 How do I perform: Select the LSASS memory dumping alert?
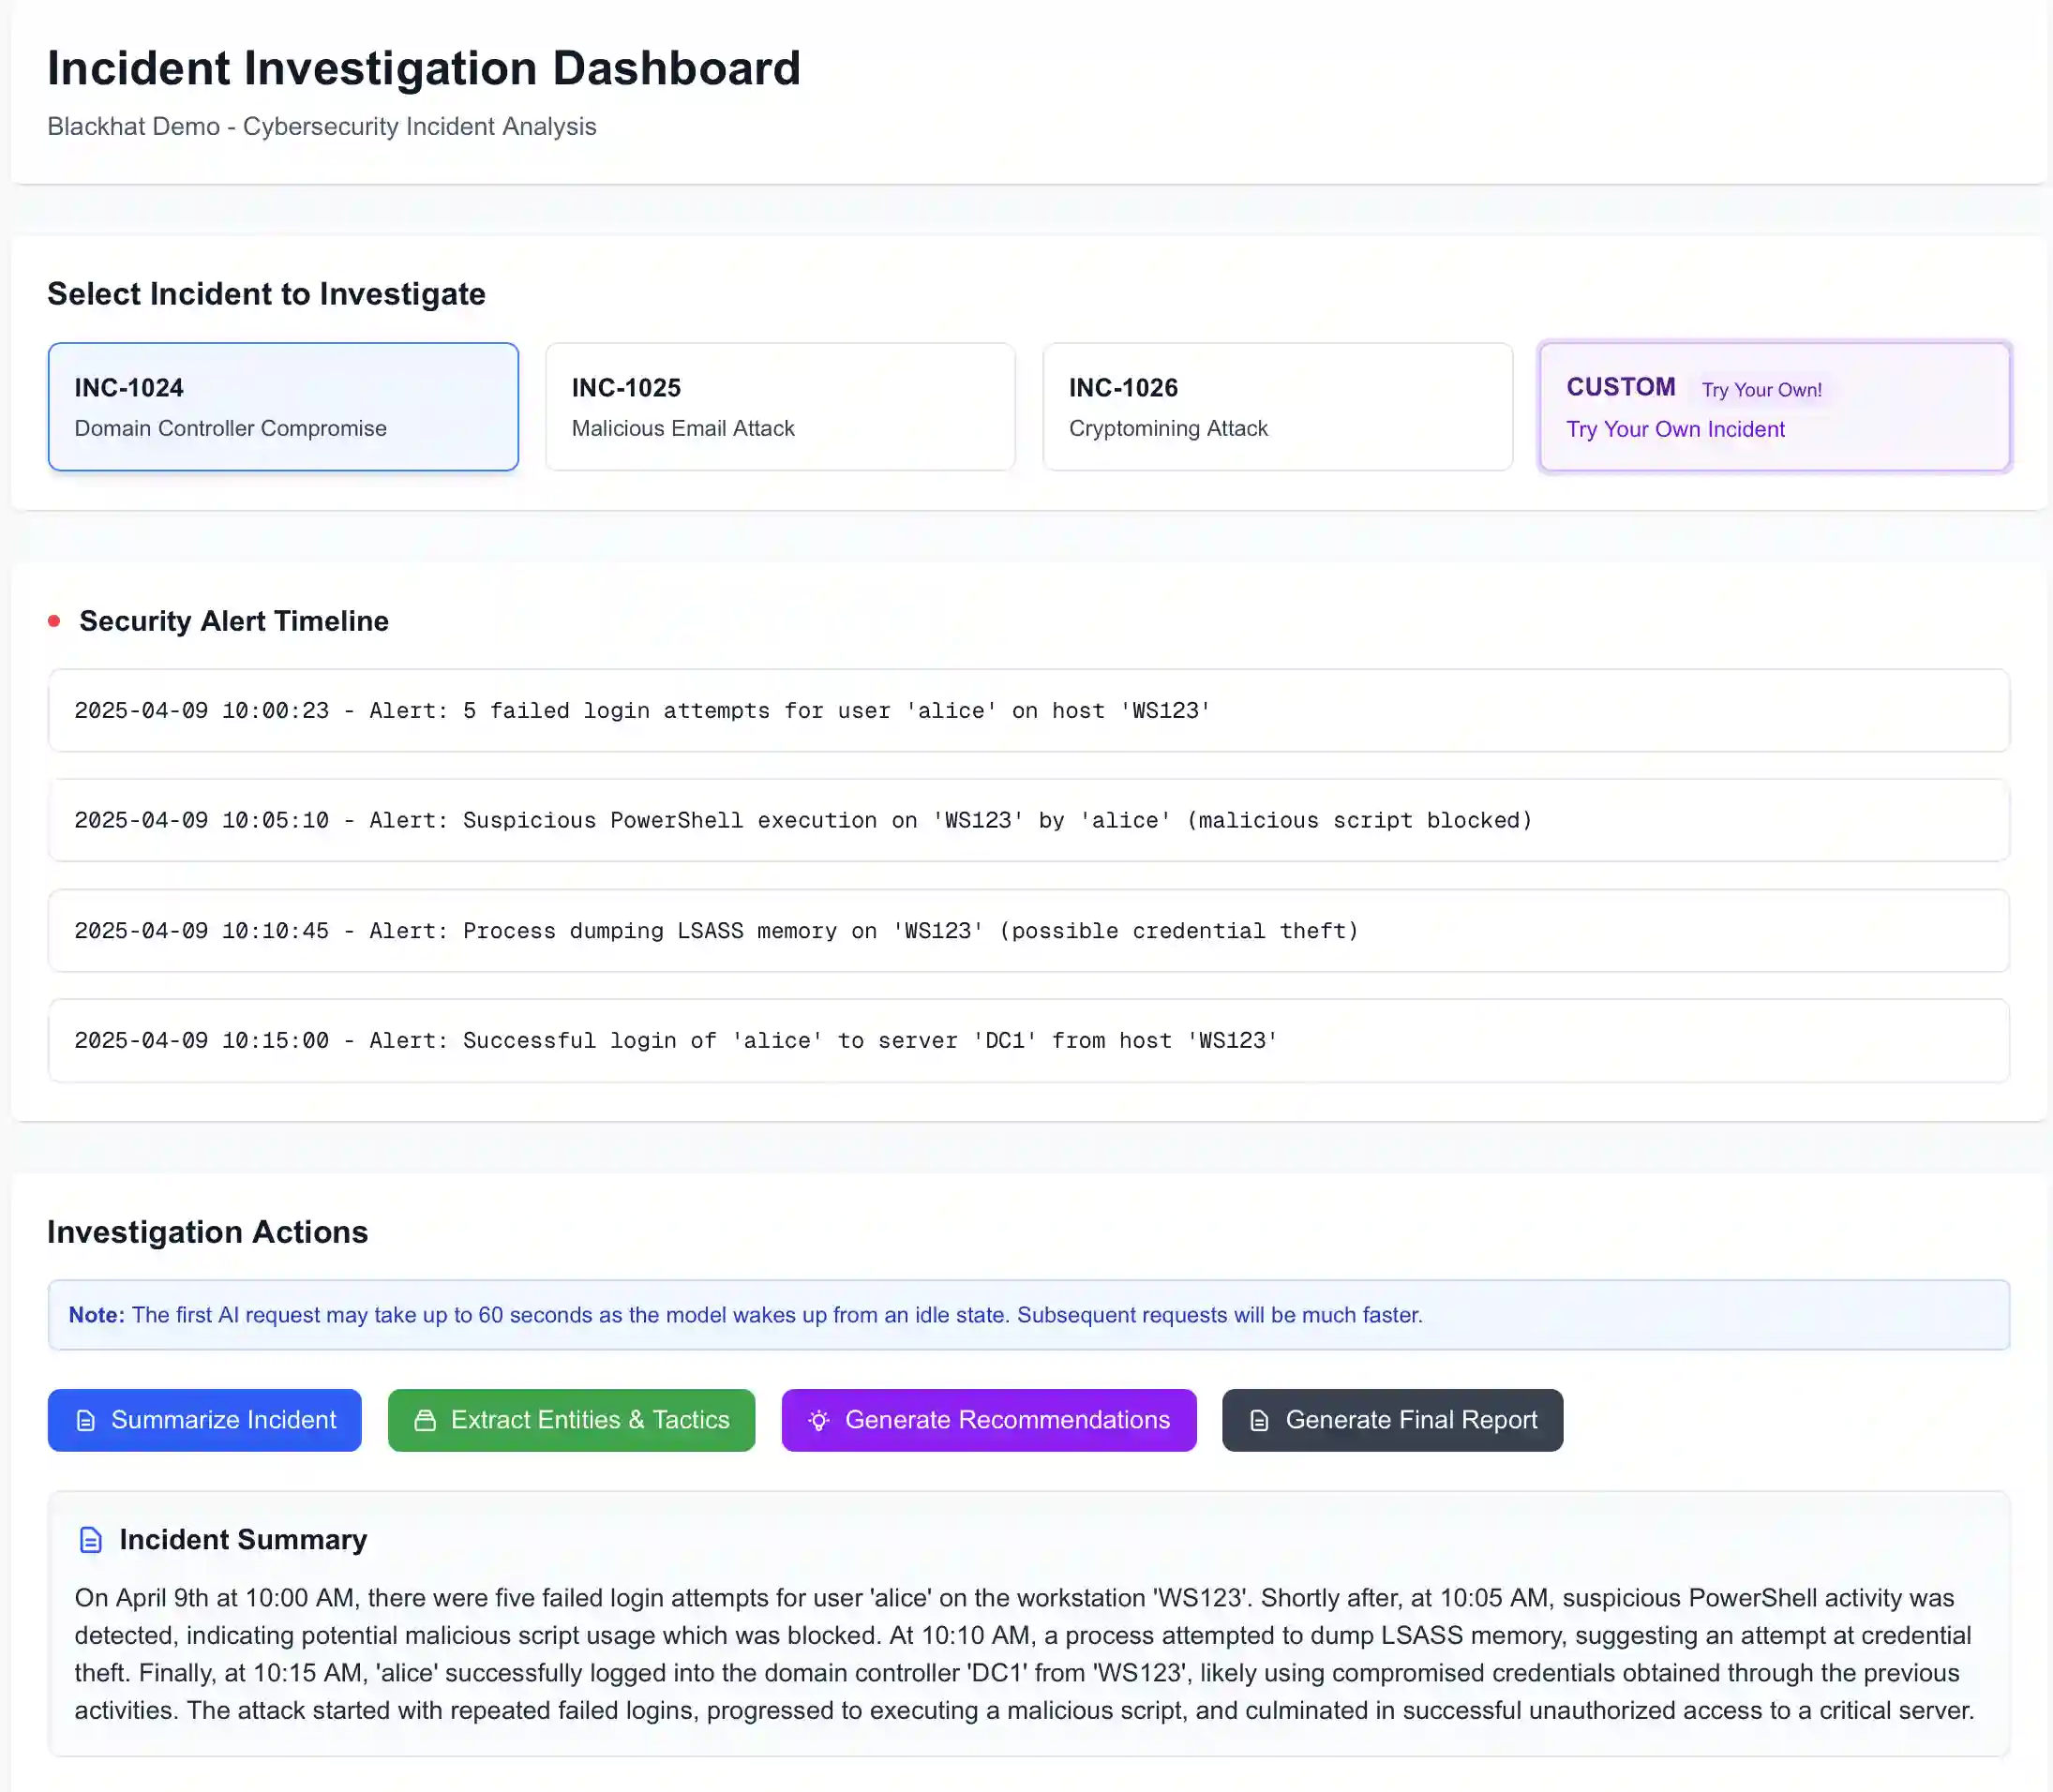click(x=1027, y=930)
